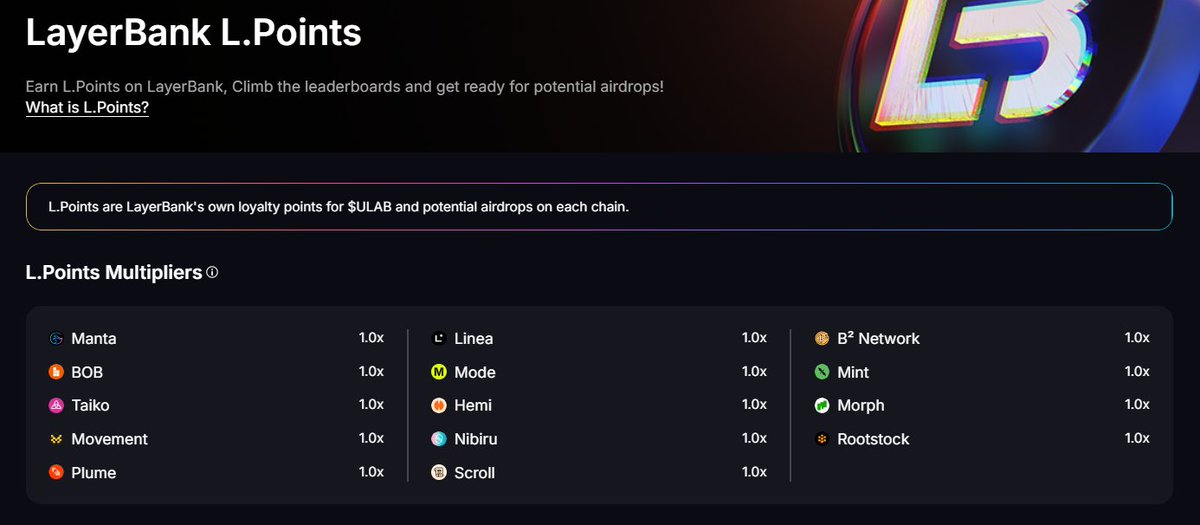The height and width of the screenshot is (525, 1200).
Task: Click the Mode chain icon
Action: pos(439,372)
